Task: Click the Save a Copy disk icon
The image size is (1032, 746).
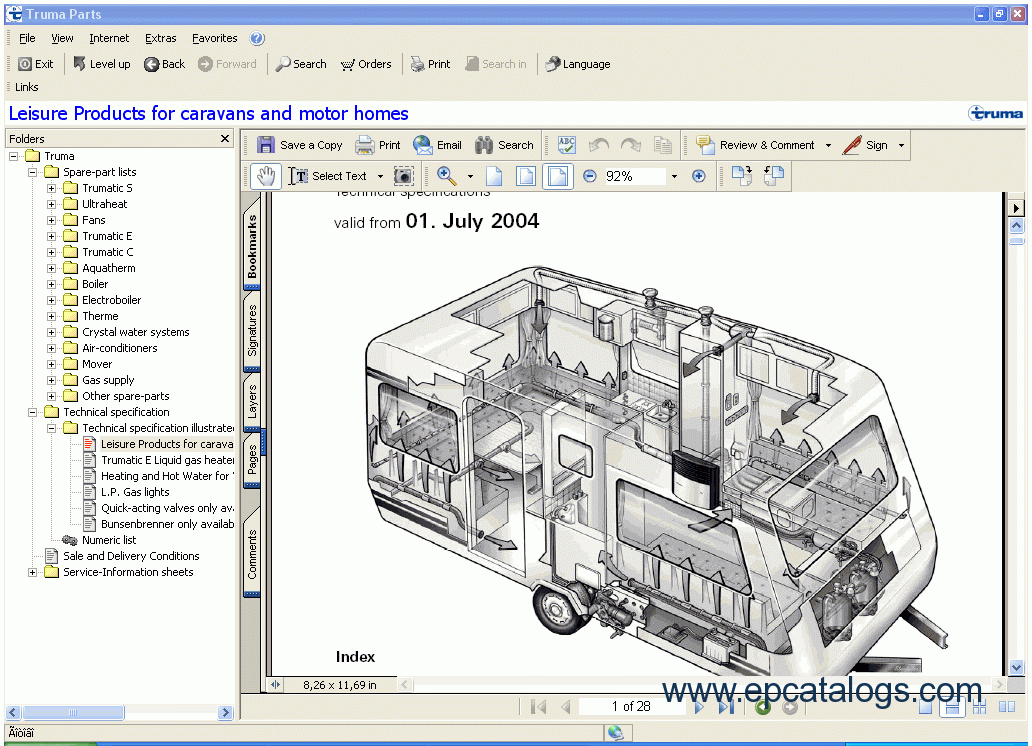Action: point(266,145)
